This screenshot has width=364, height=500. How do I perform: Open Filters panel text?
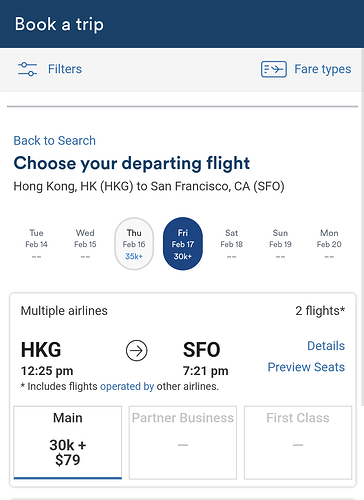click(65, 69)
